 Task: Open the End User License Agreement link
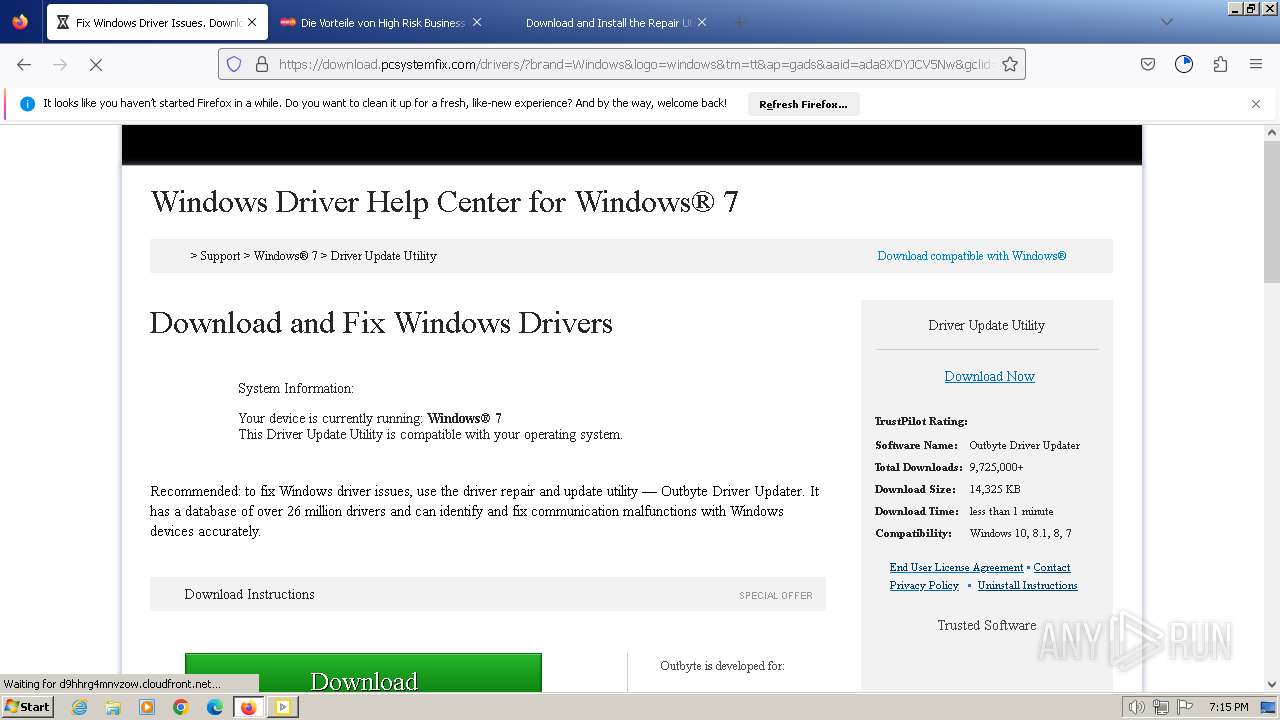point(956,567)
